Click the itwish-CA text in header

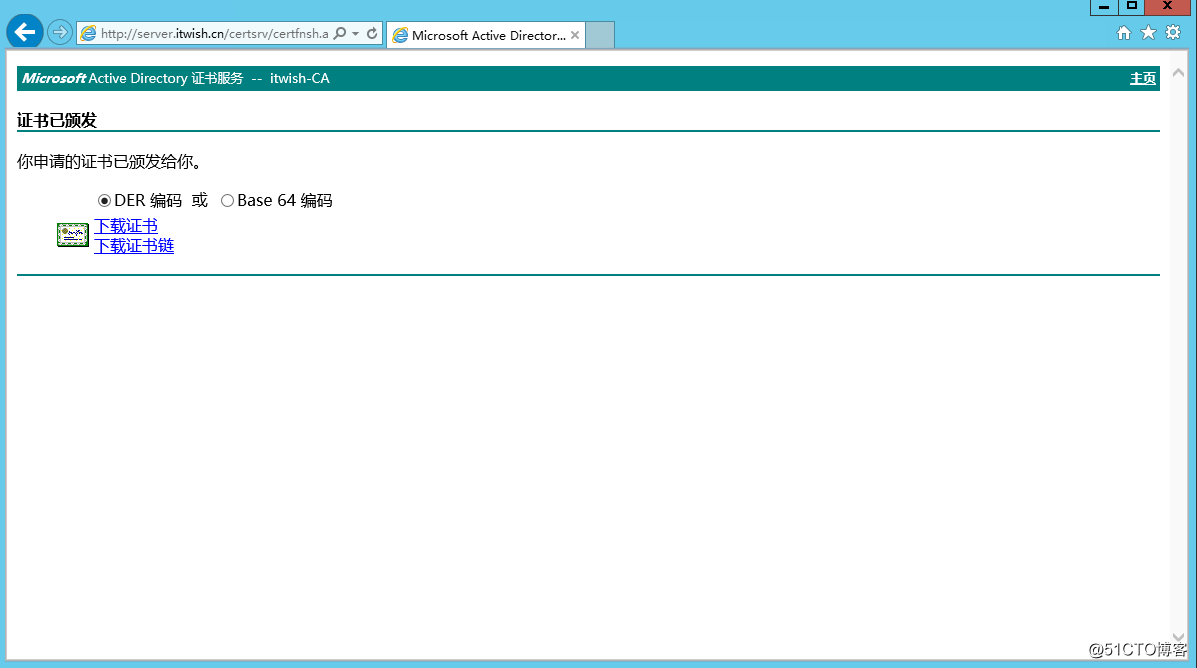[x=300, y=79]
